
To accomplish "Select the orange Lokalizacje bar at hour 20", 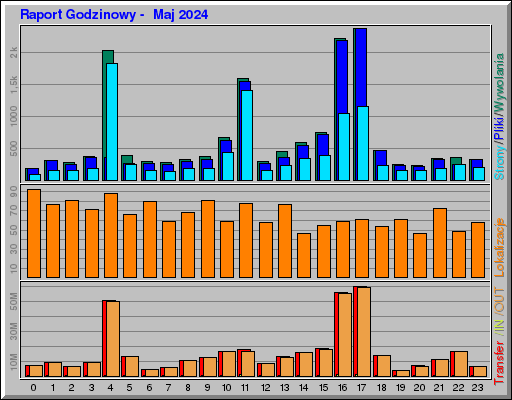I will click(420, 255).
